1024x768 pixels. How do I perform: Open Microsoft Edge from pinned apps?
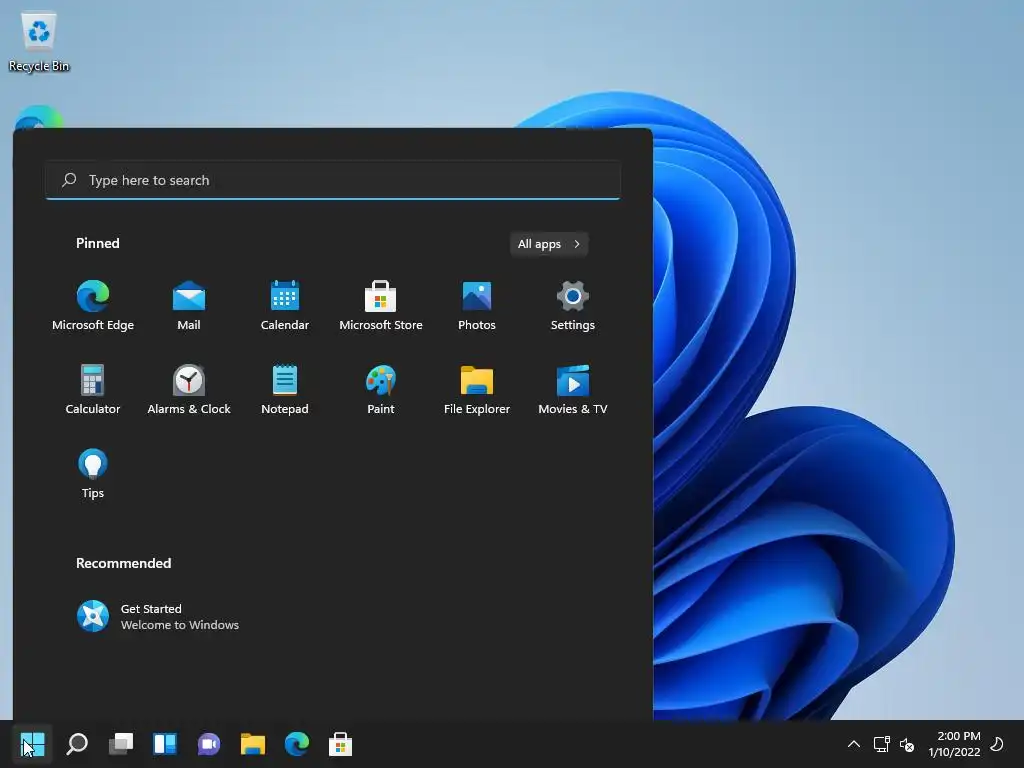pyautogui.click(x=93, y=305)
